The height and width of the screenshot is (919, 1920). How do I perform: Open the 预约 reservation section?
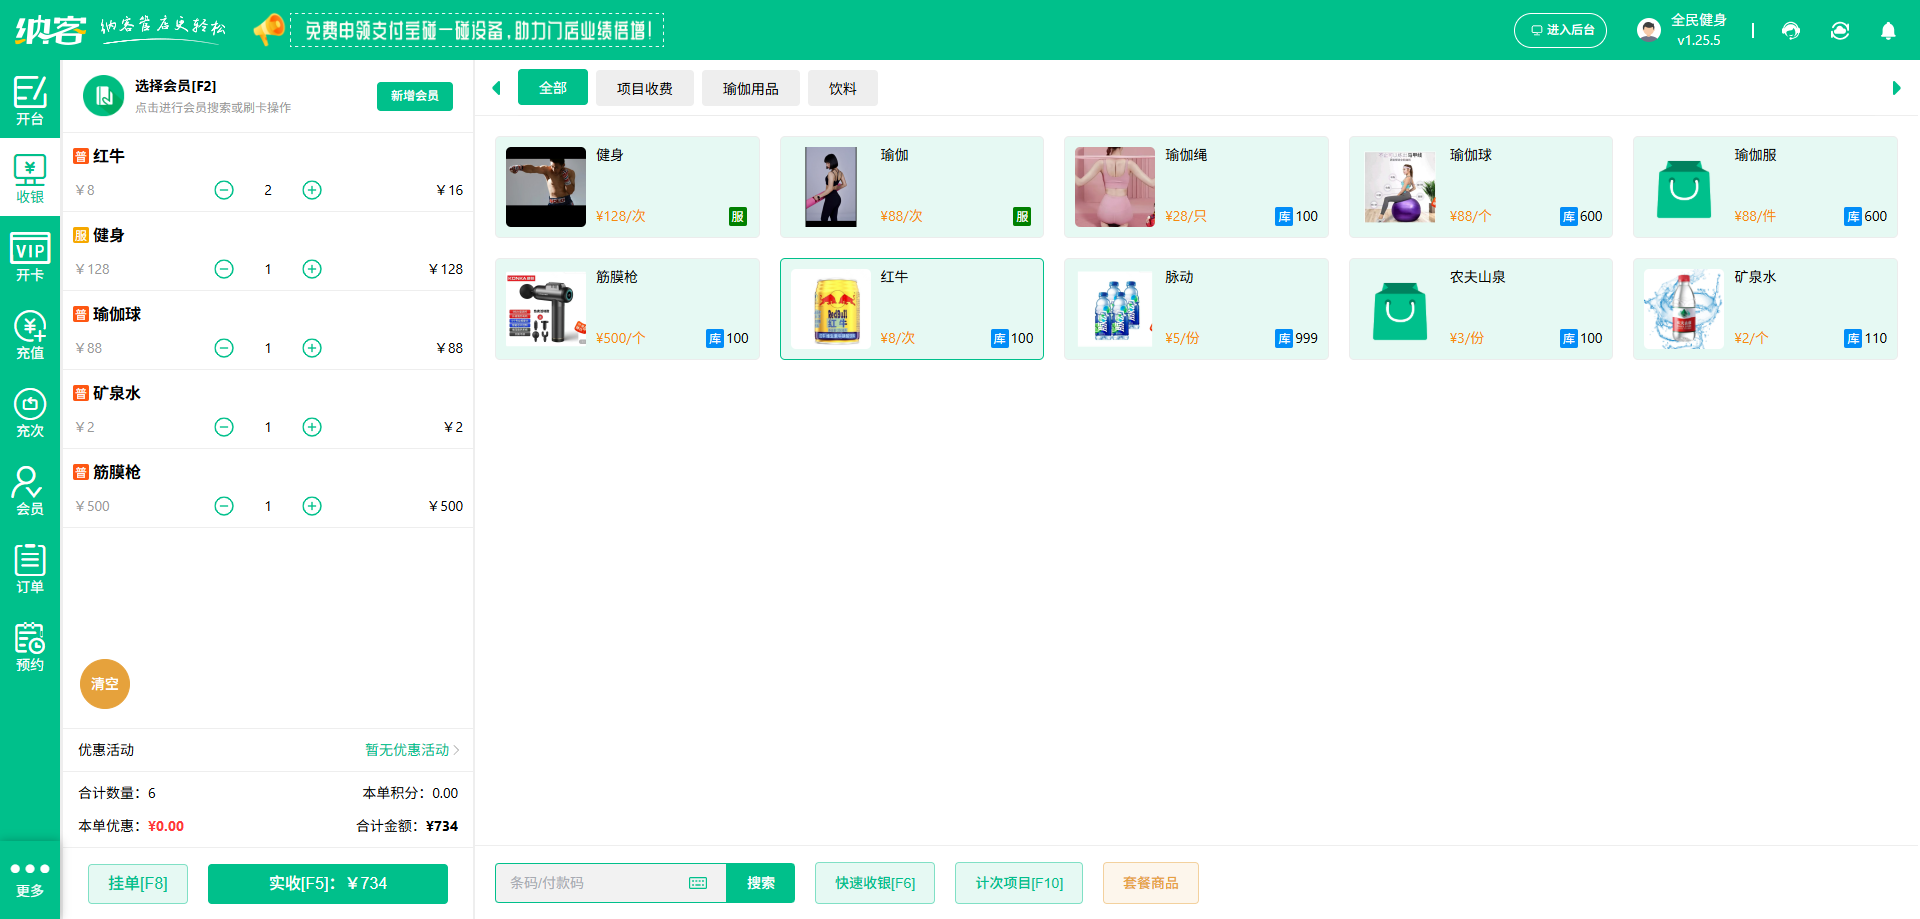(30, 647)
